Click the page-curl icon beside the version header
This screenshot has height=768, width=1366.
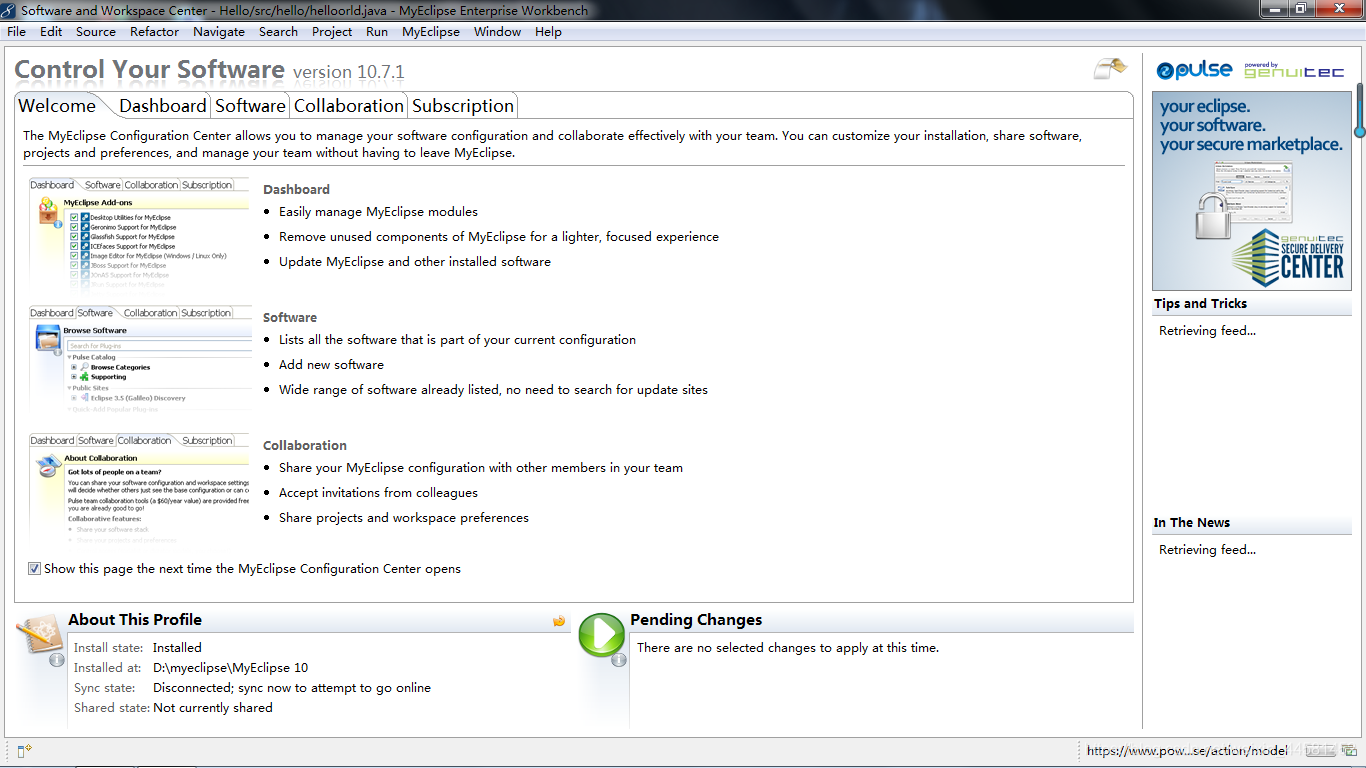coord(1110,68)
